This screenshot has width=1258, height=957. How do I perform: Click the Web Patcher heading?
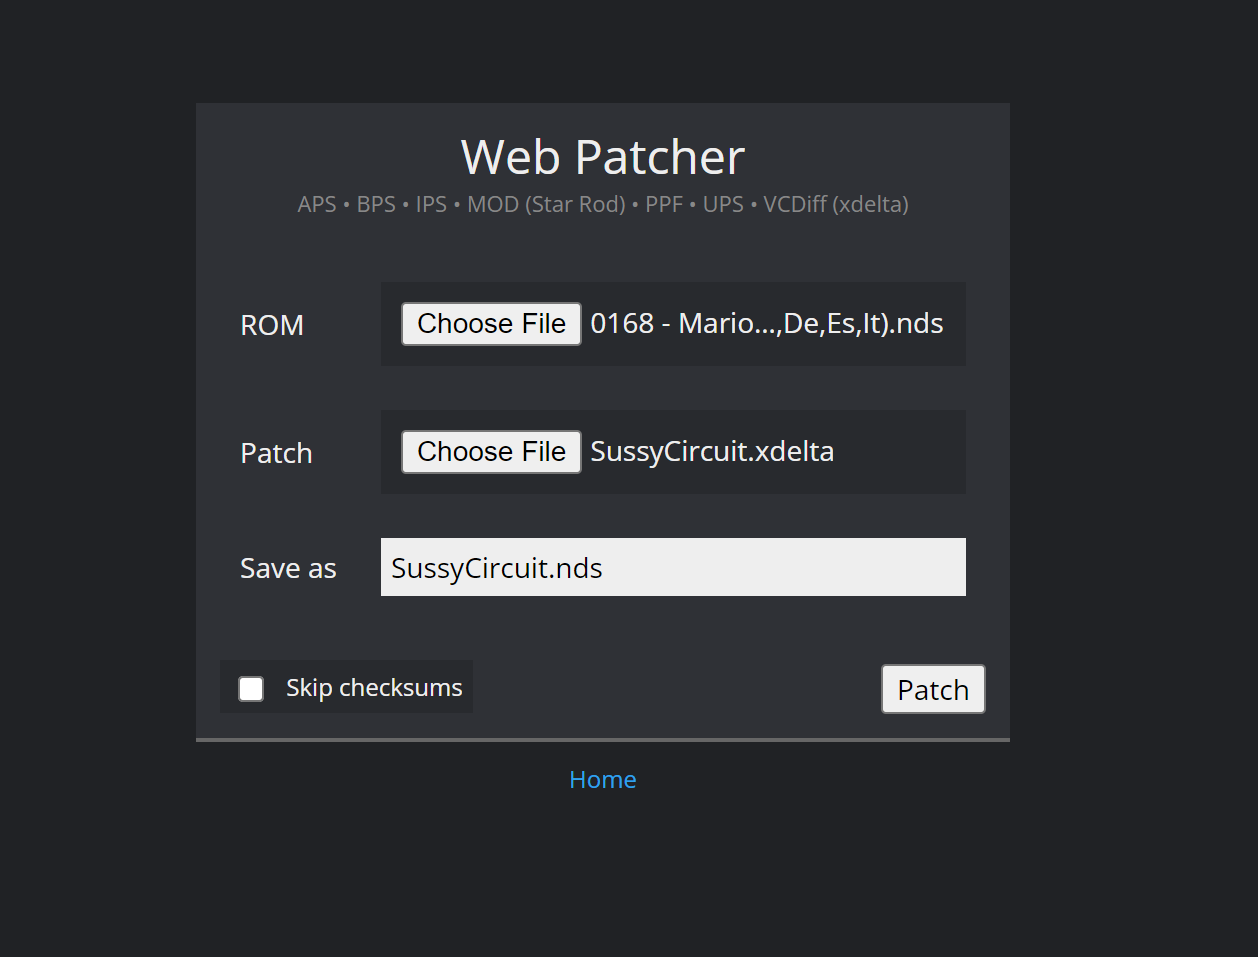tap(602, 157)
